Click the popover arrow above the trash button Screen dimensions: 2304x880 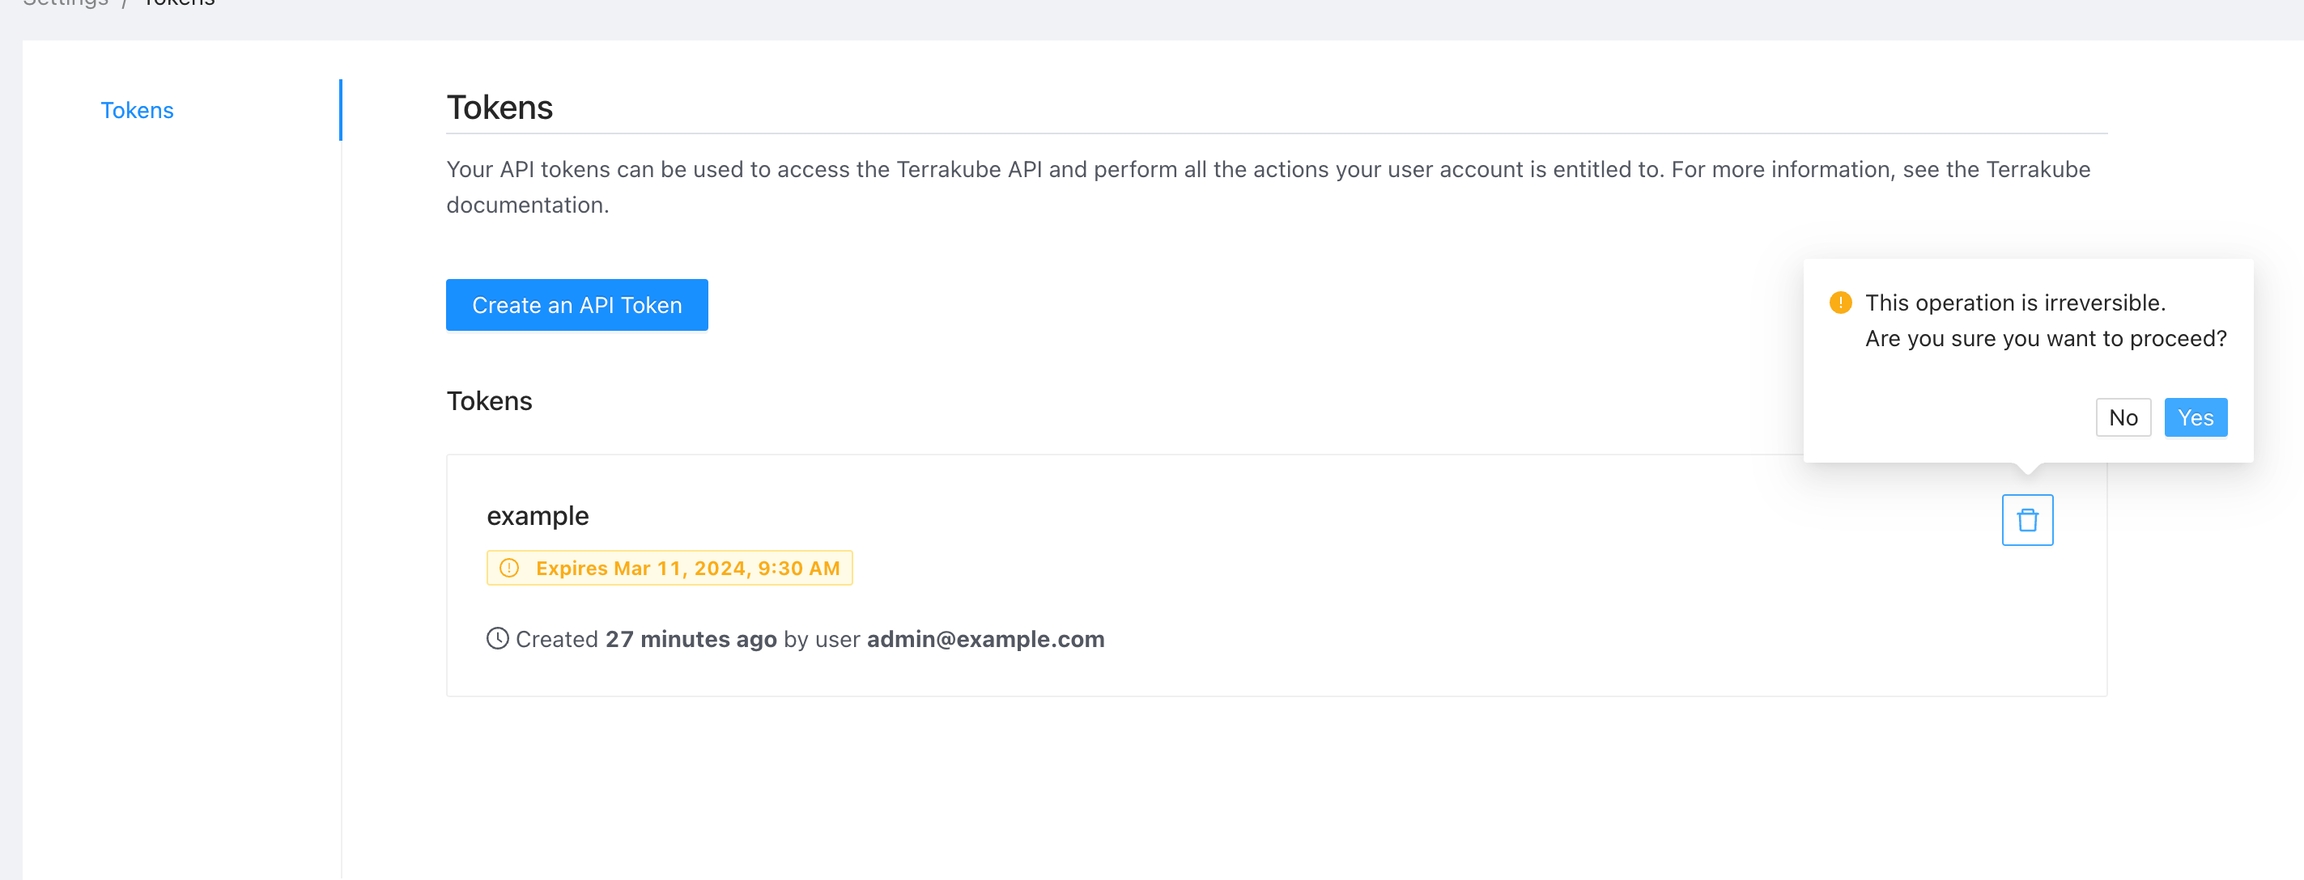[2027, 467]
